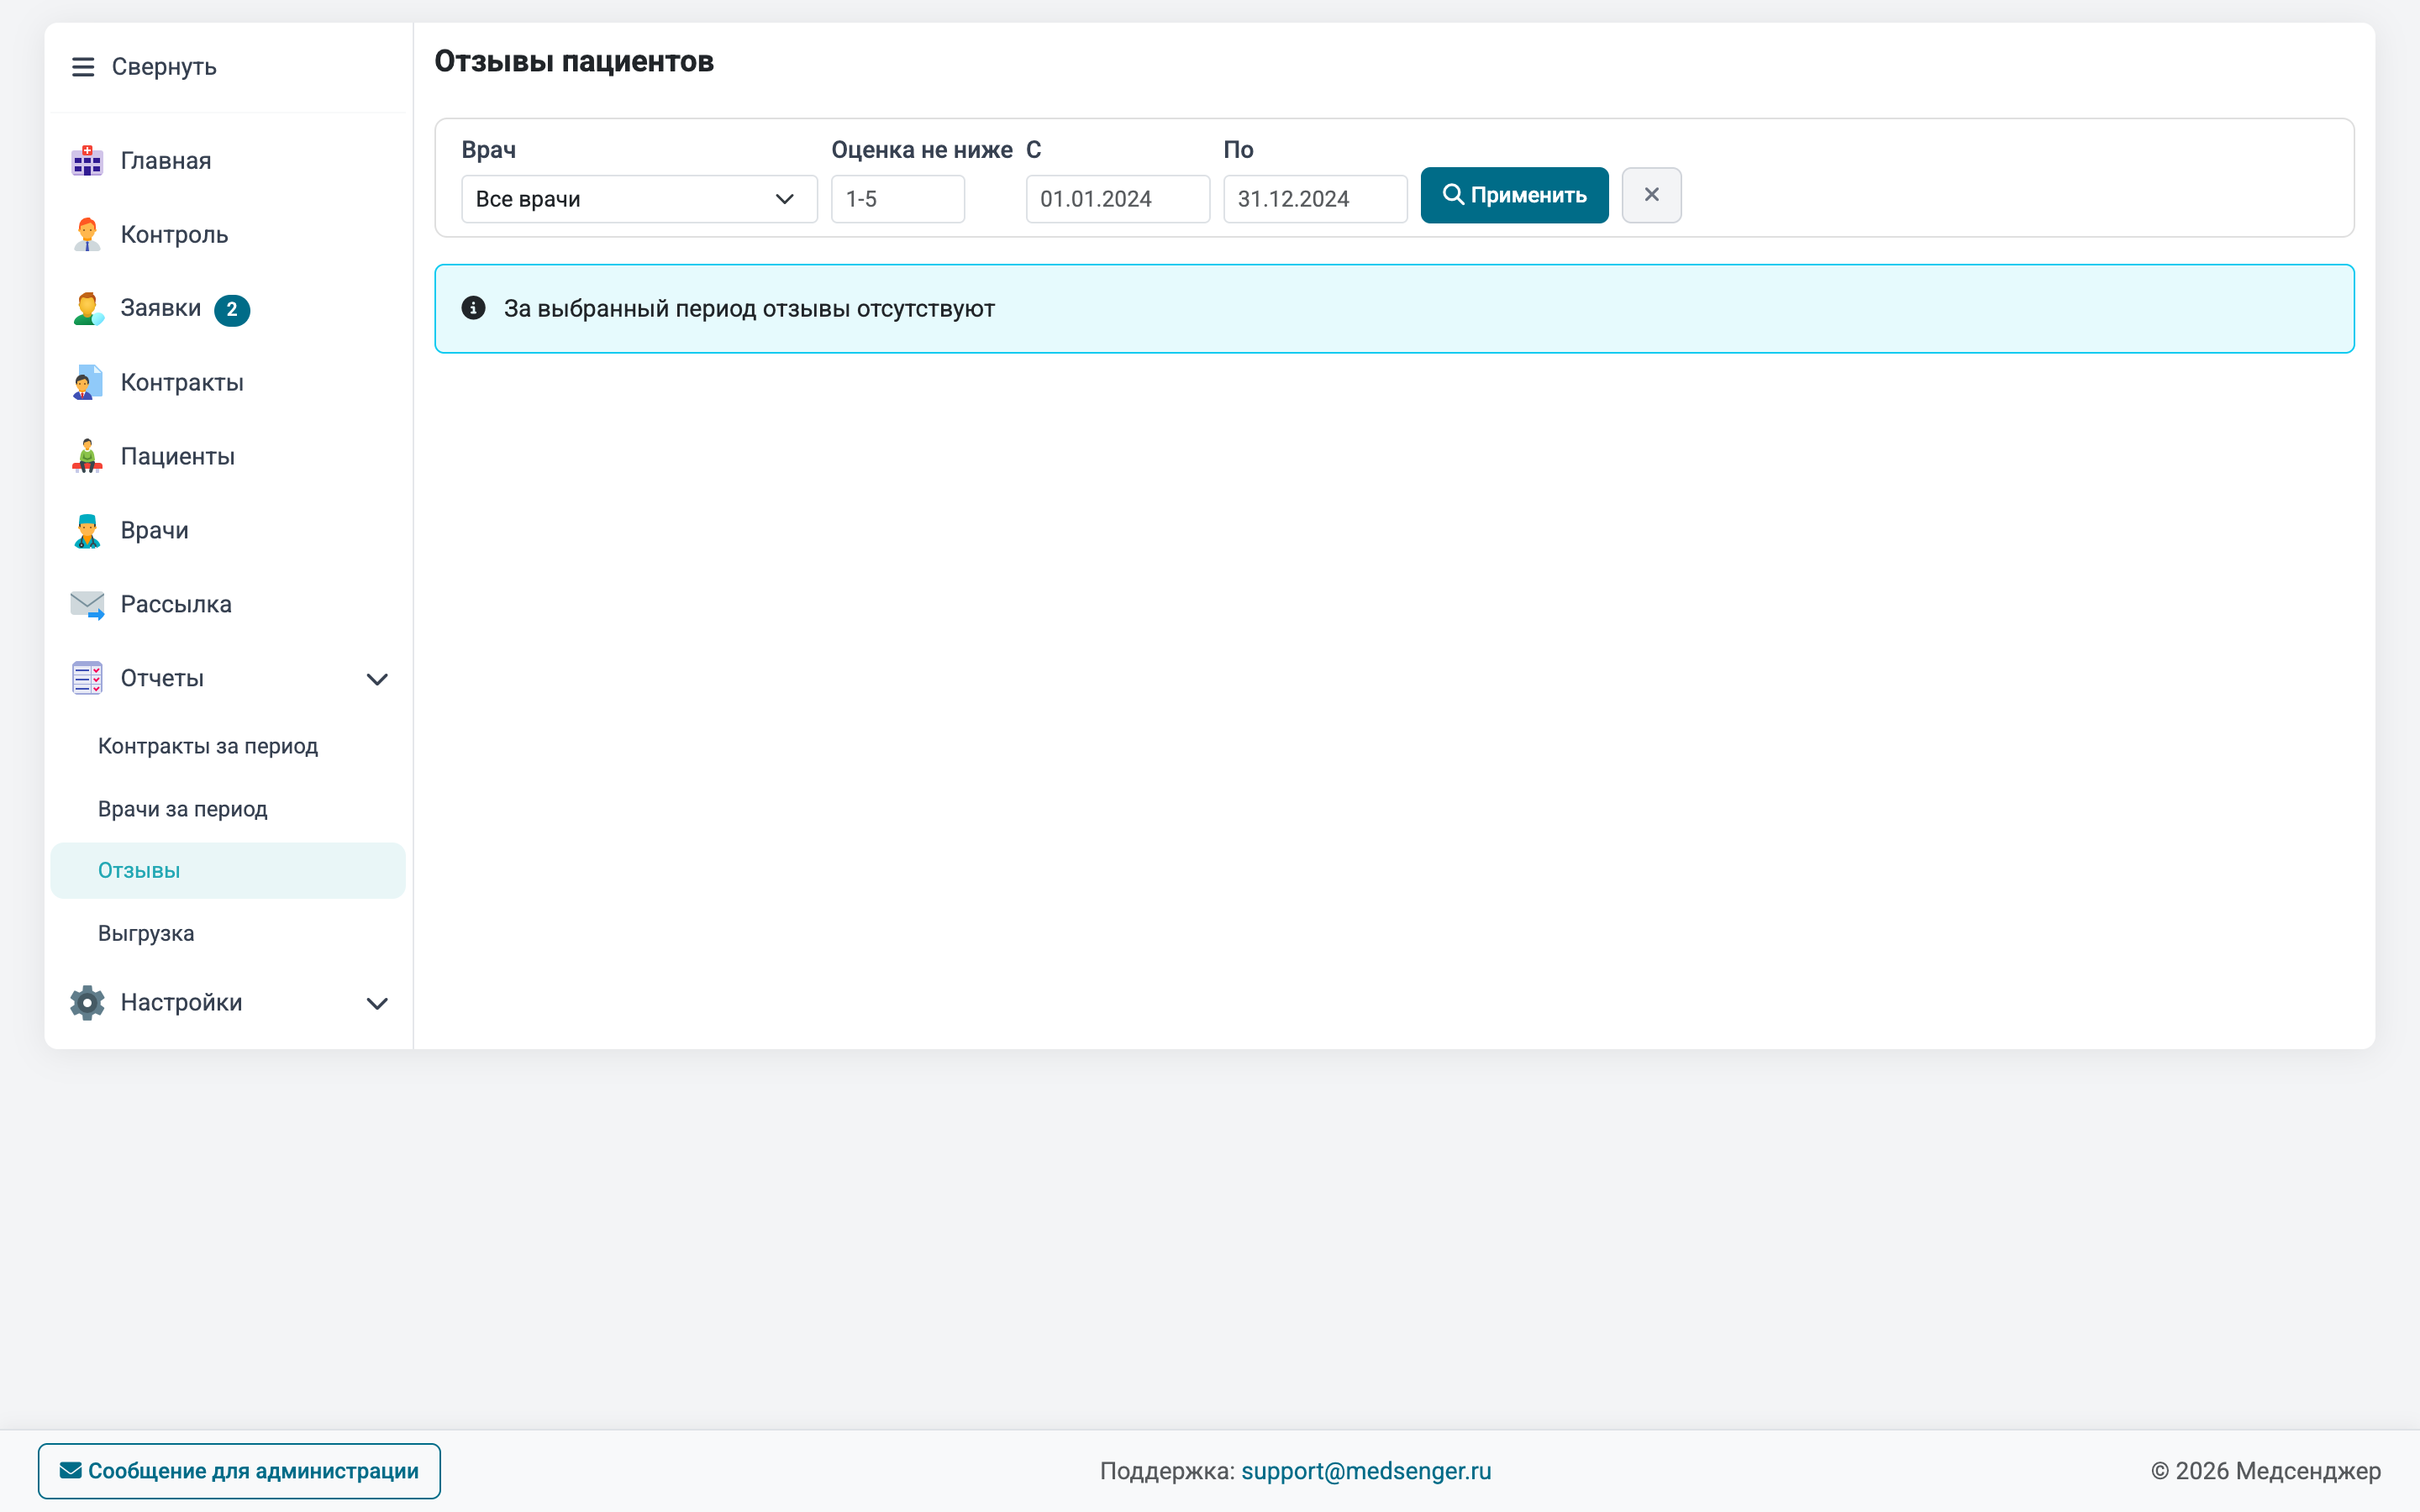This screenshot has height=1512, width=2420.
Task: Navigate to the Врачи menu item
Action: click(228, 531)
